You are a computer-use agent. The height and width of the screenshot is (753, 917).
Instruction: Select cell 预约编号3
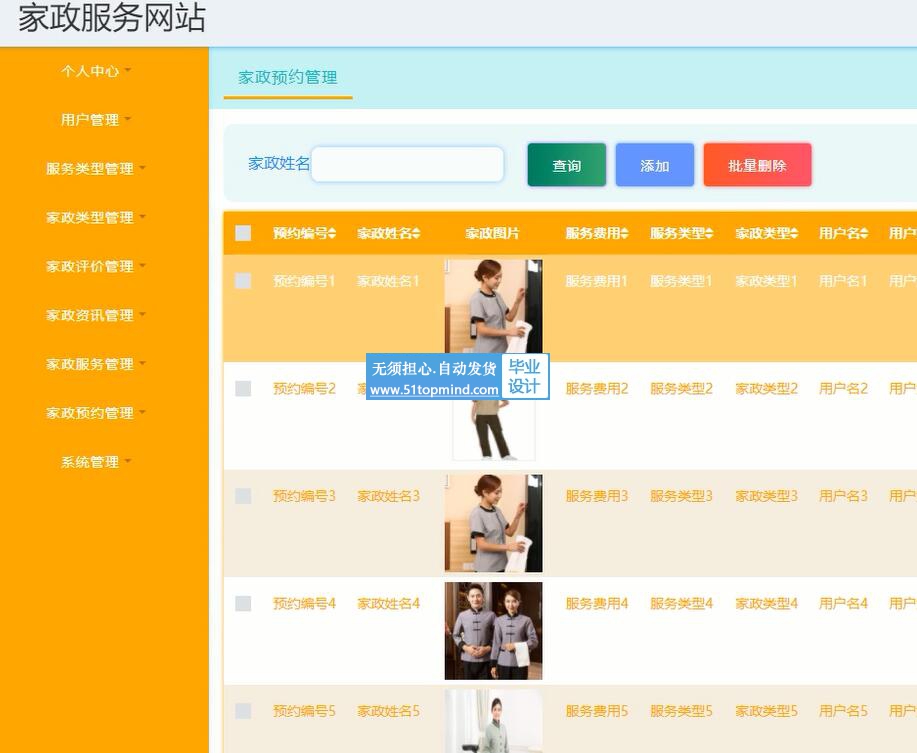coord(304,496)
